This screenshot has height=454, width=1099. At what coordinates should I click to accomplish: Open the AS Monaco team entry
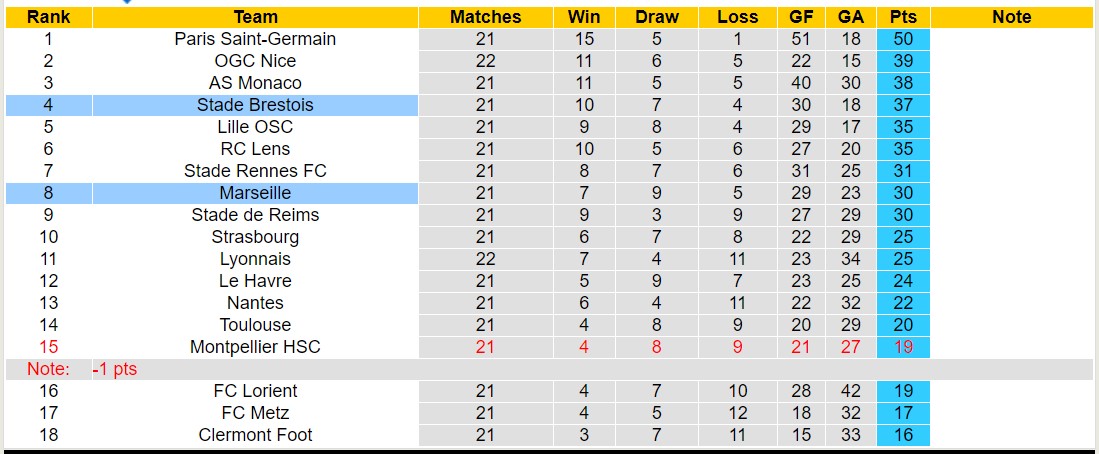point(255,83)
